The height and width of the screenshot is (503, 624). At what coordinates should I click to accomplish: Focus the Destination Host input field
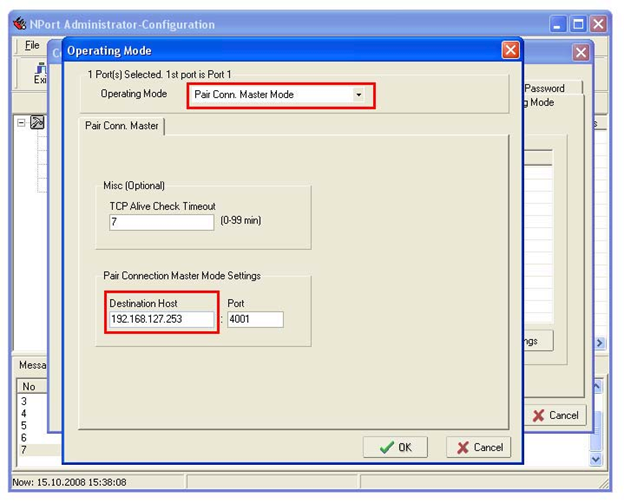(x=161, y=320)
